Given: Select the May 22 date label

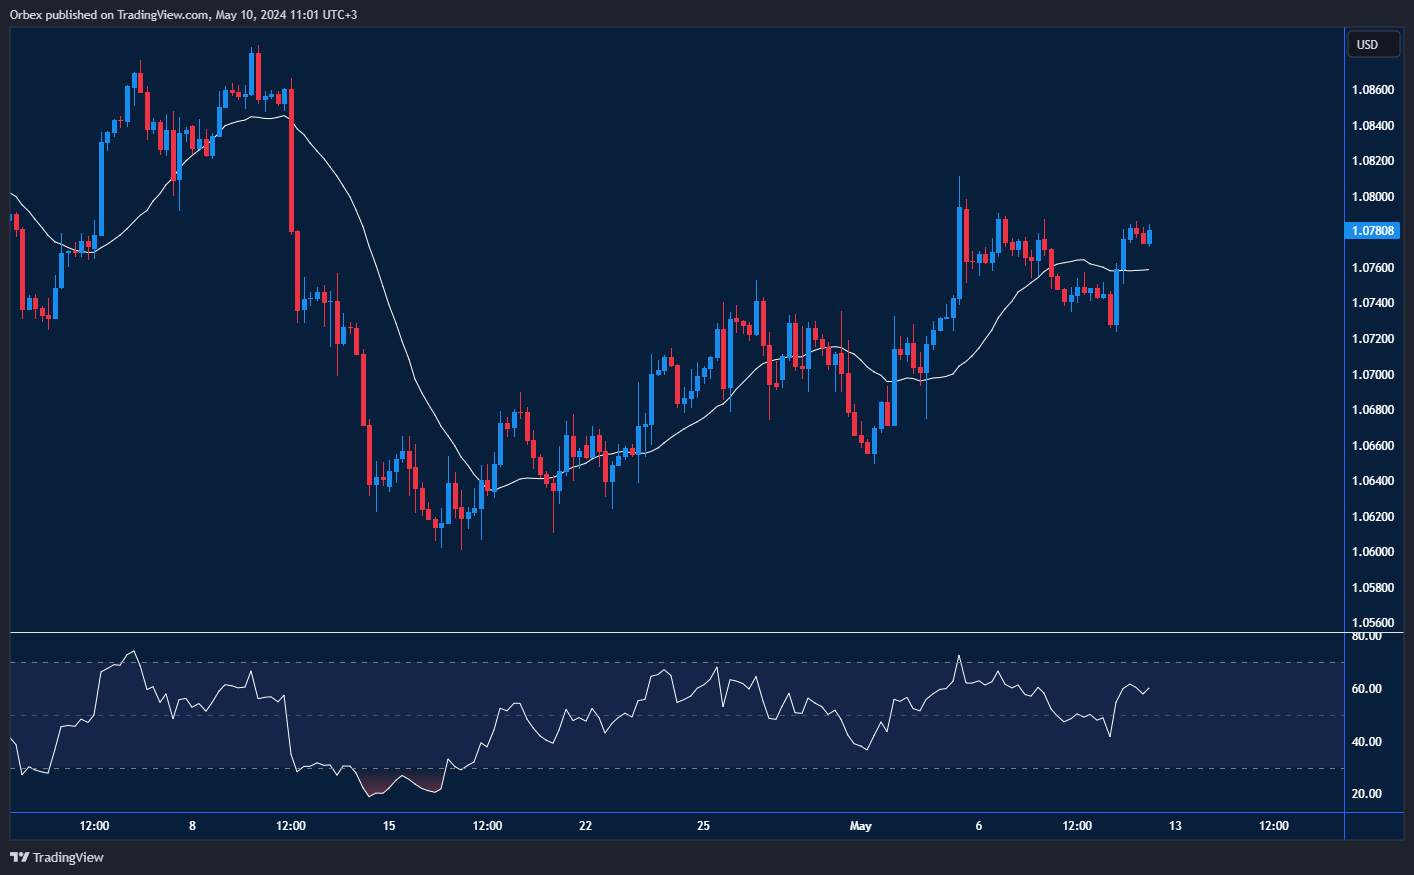Looking at the screenshot, I should pyautogui.click(x=584, y=826).
